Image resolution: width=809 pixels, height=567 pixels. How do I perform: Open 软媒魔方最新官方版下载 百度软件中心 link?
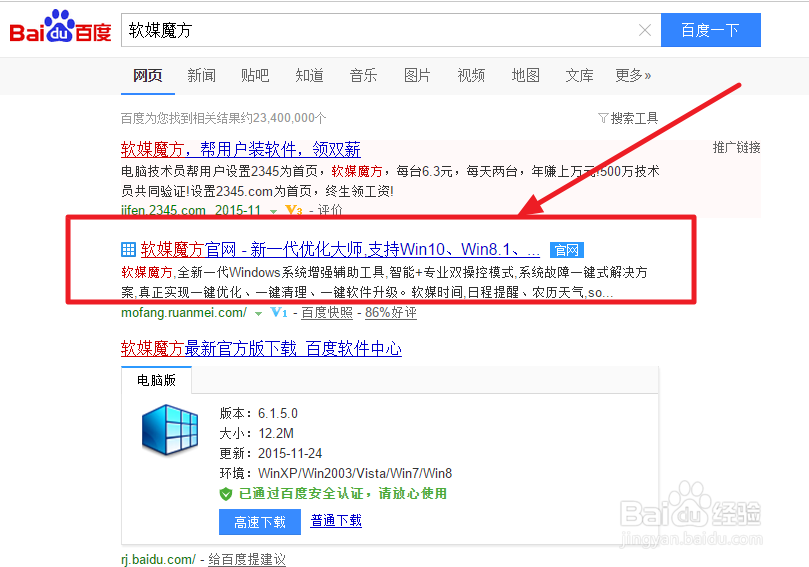261,349
